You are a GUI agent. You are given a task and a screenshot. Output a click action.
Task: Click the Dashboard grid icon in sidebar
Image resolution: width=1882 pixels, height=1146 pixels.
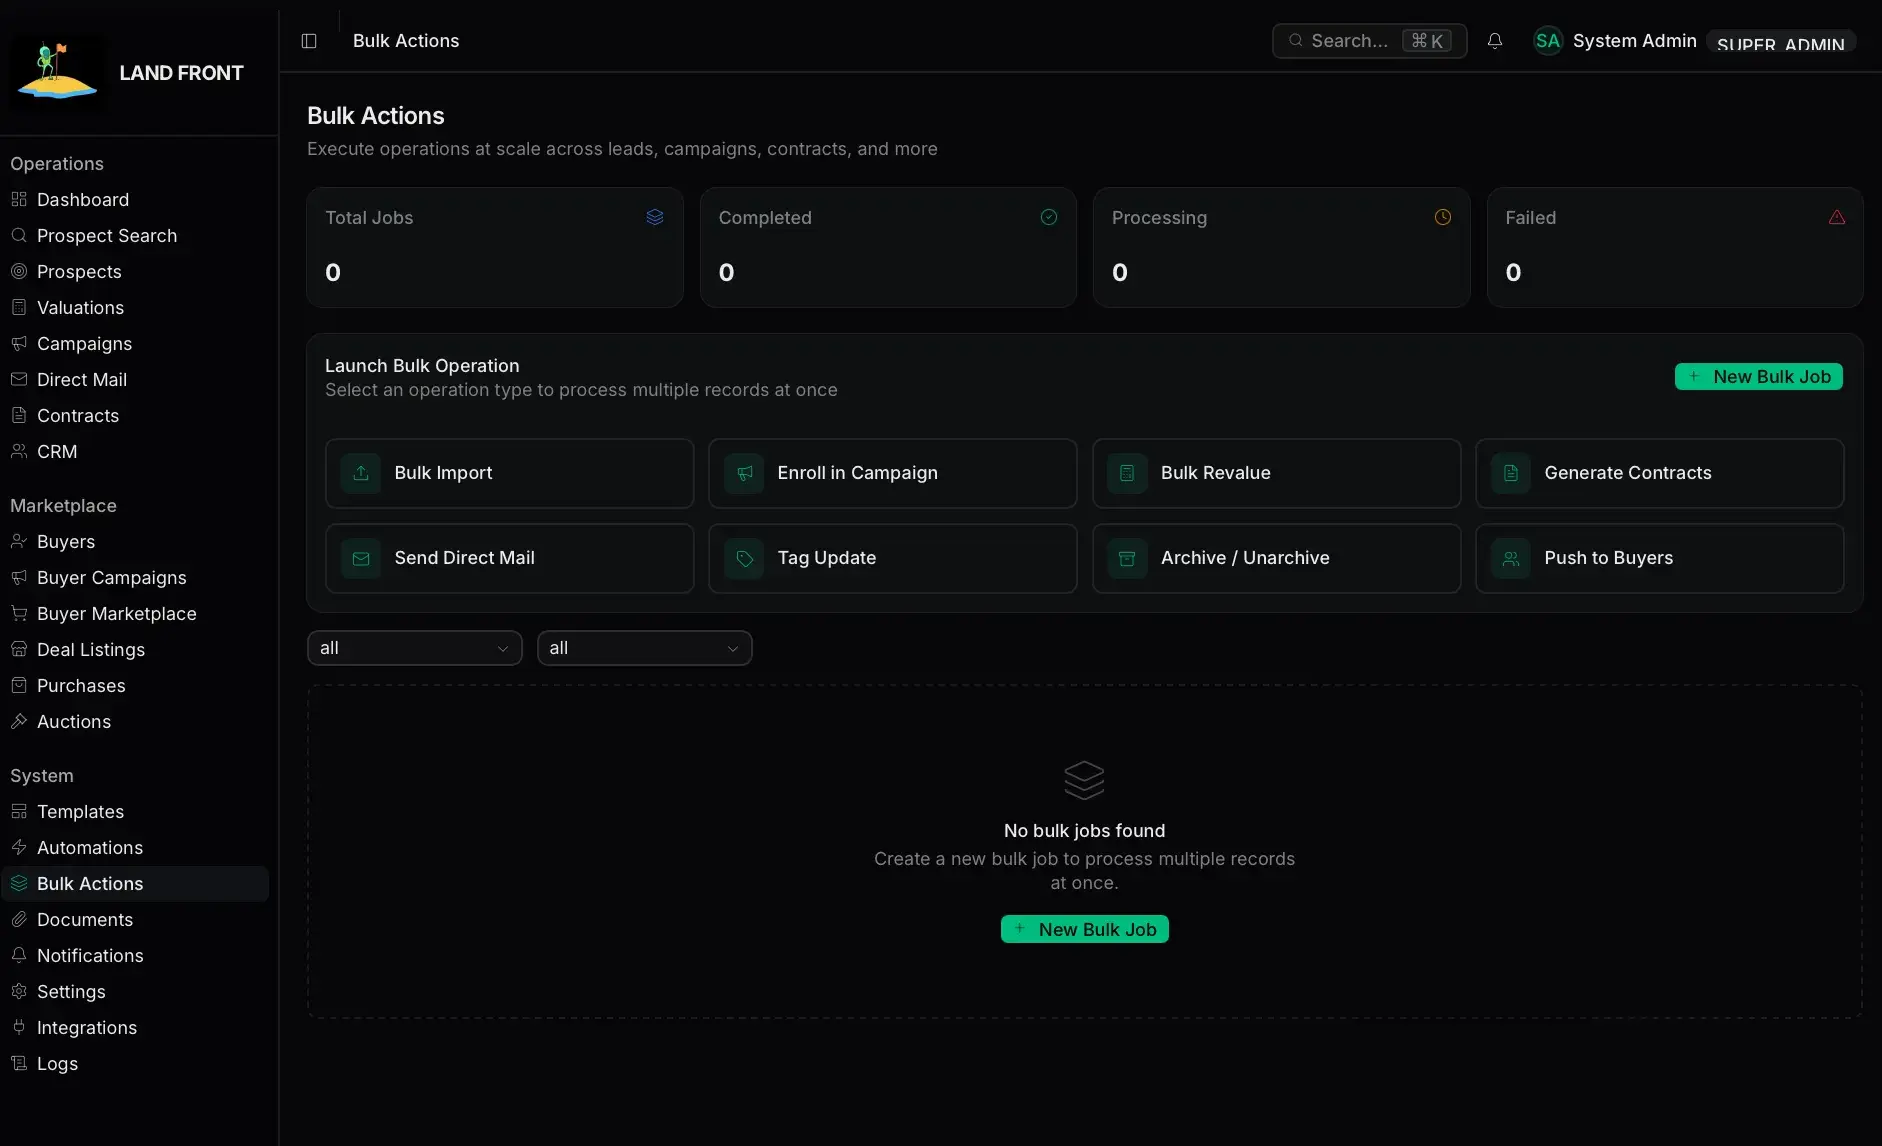click(19, 199)
